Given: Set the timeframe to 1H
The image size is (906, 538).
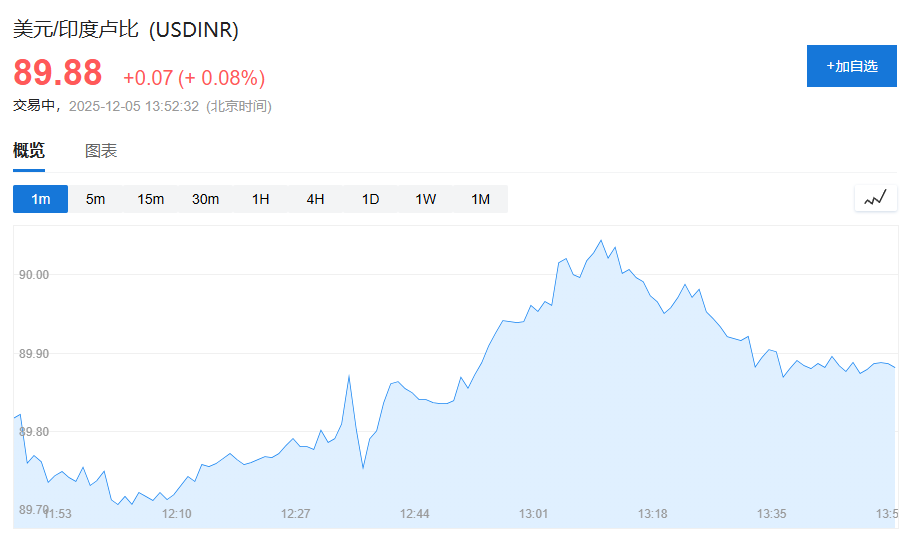Looking at the screenshot, I should tap(260, 199).
